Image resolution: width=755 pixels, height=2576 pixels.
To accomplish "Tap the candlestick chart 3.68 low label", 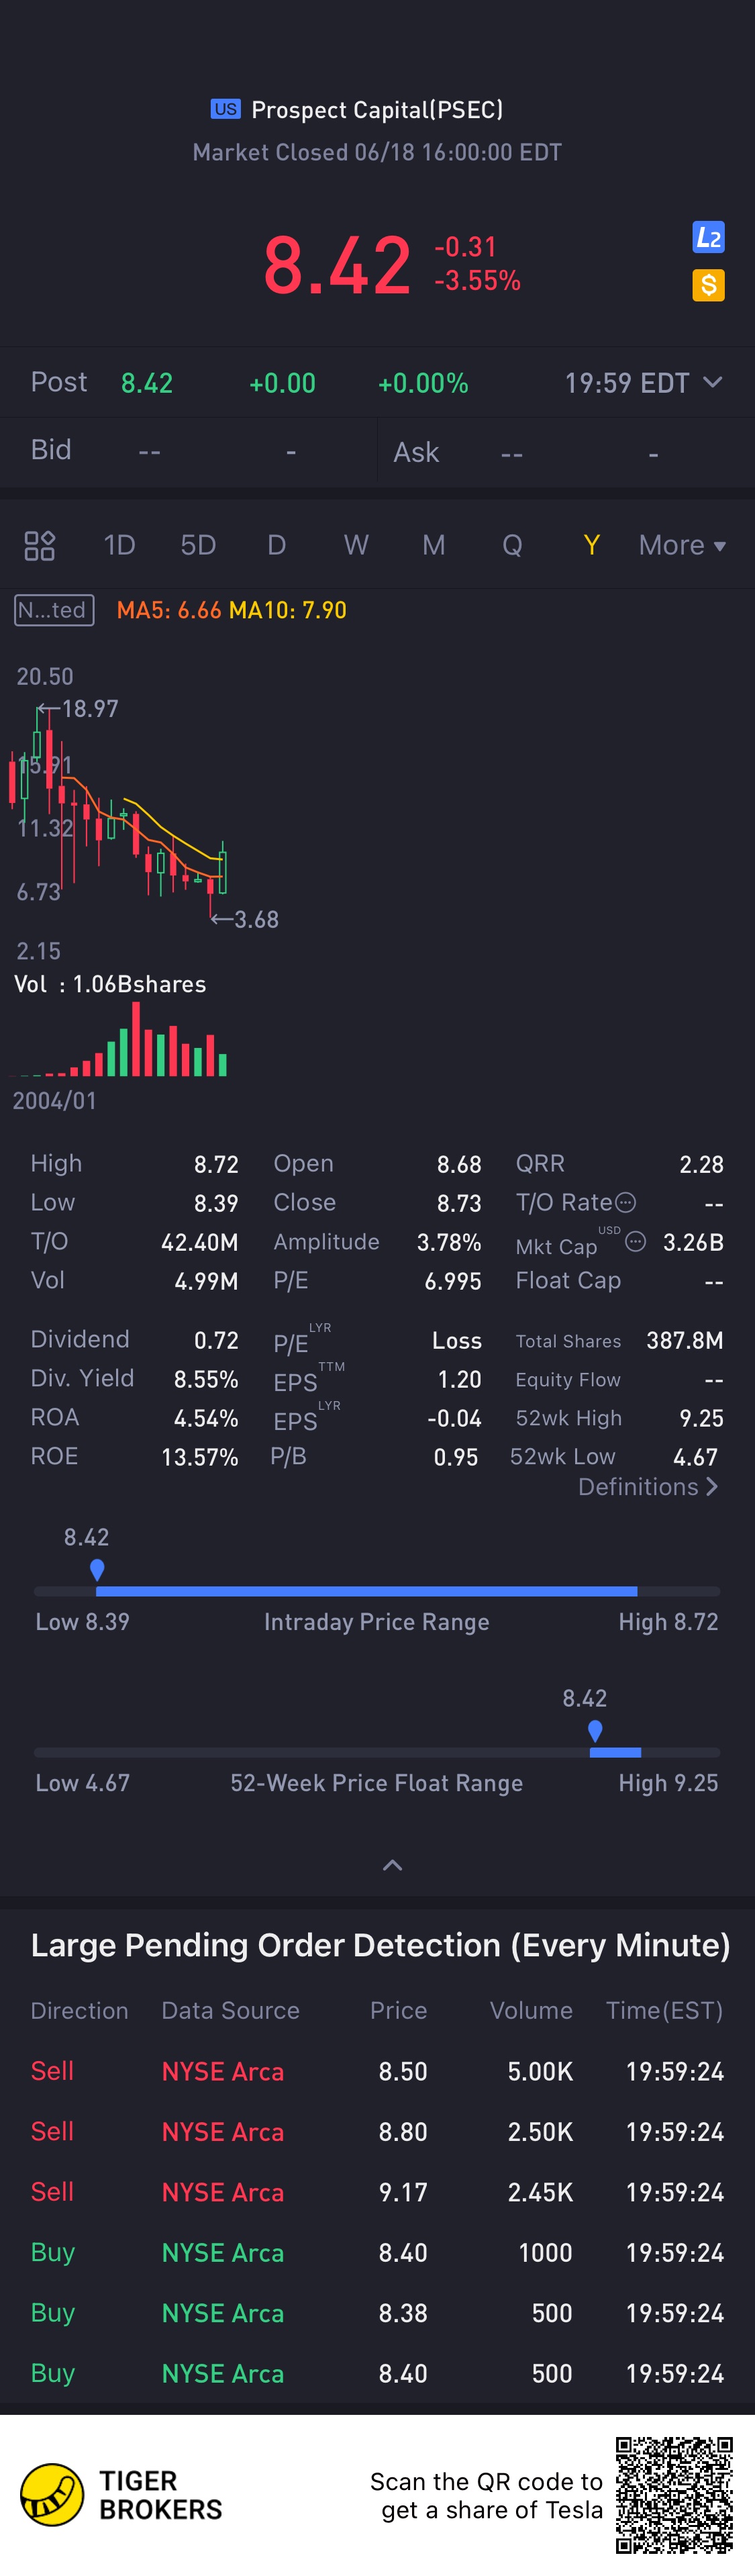I will pos(255,919).
